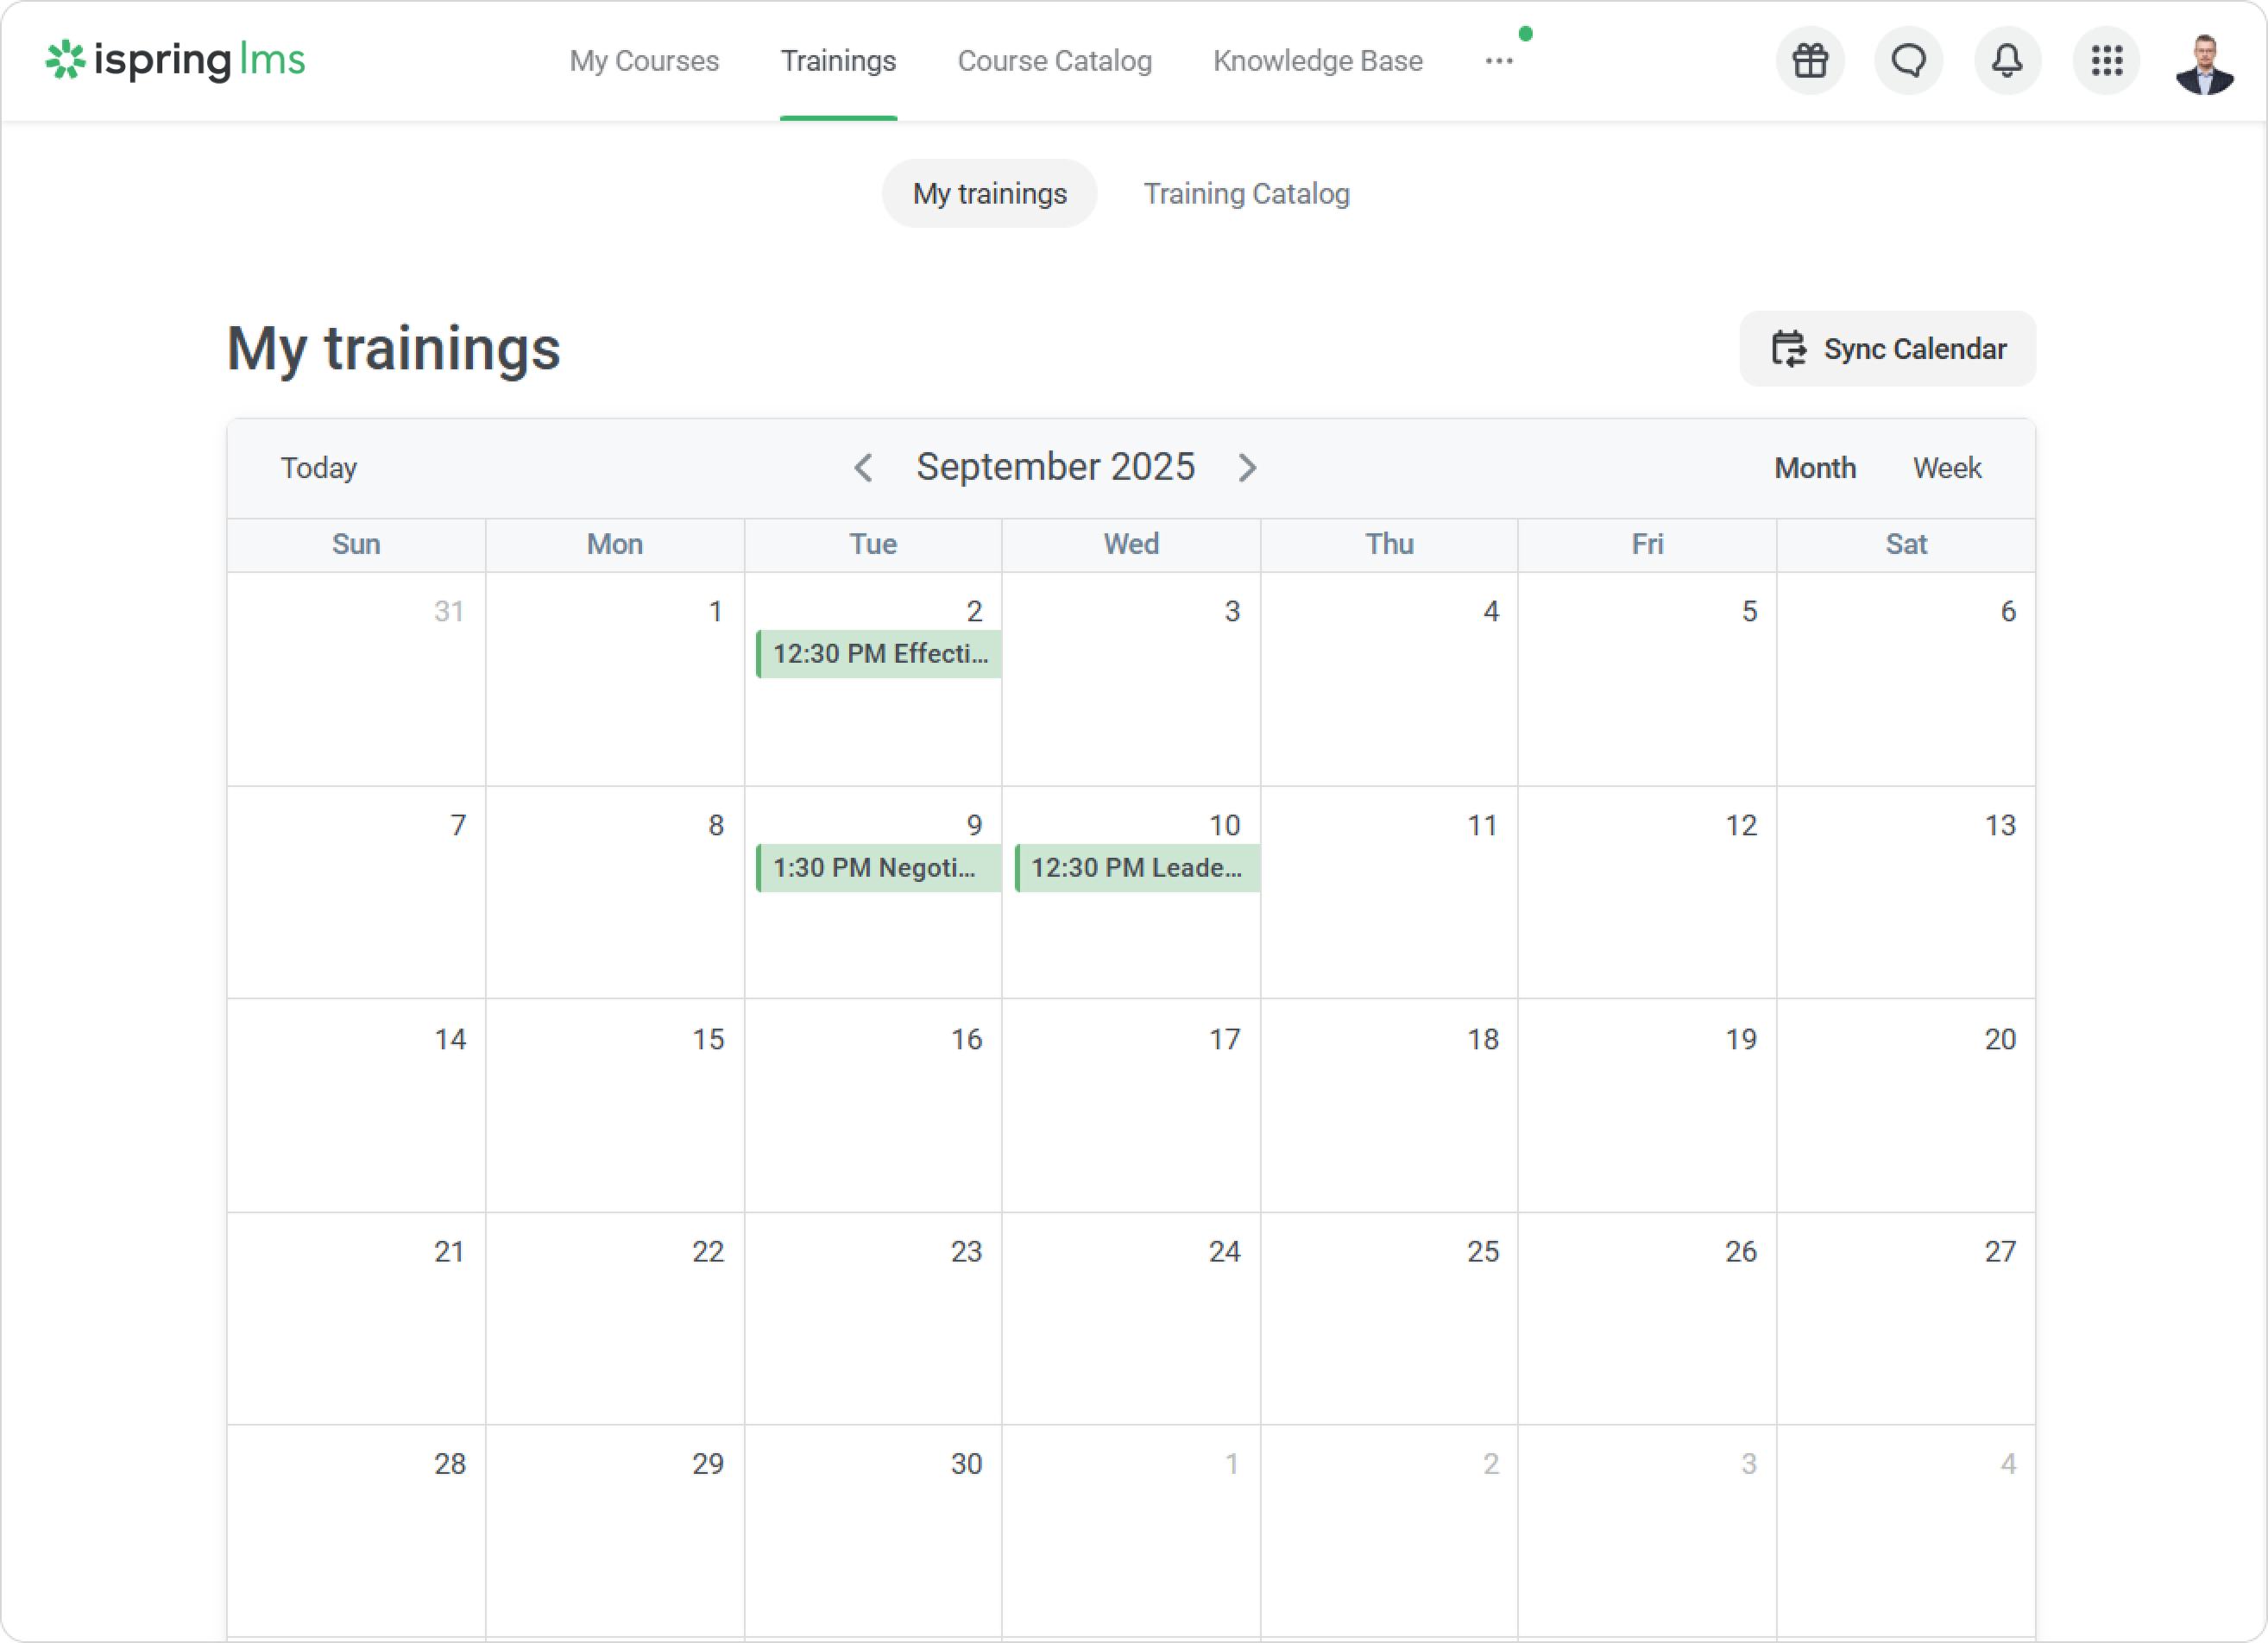This screenshot has height=1643, width=2268.
Task: Open the apps grid menu
Action: point(2106,61)
